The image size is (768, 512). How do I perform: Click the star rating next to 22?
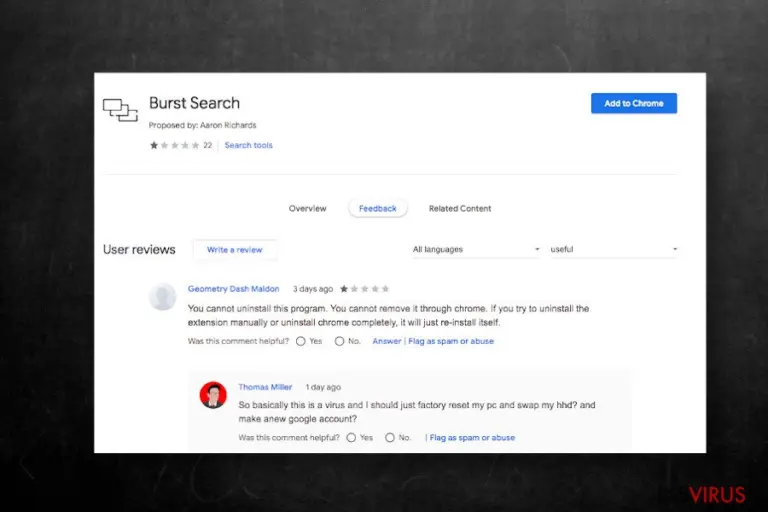(x=174, y=145)
